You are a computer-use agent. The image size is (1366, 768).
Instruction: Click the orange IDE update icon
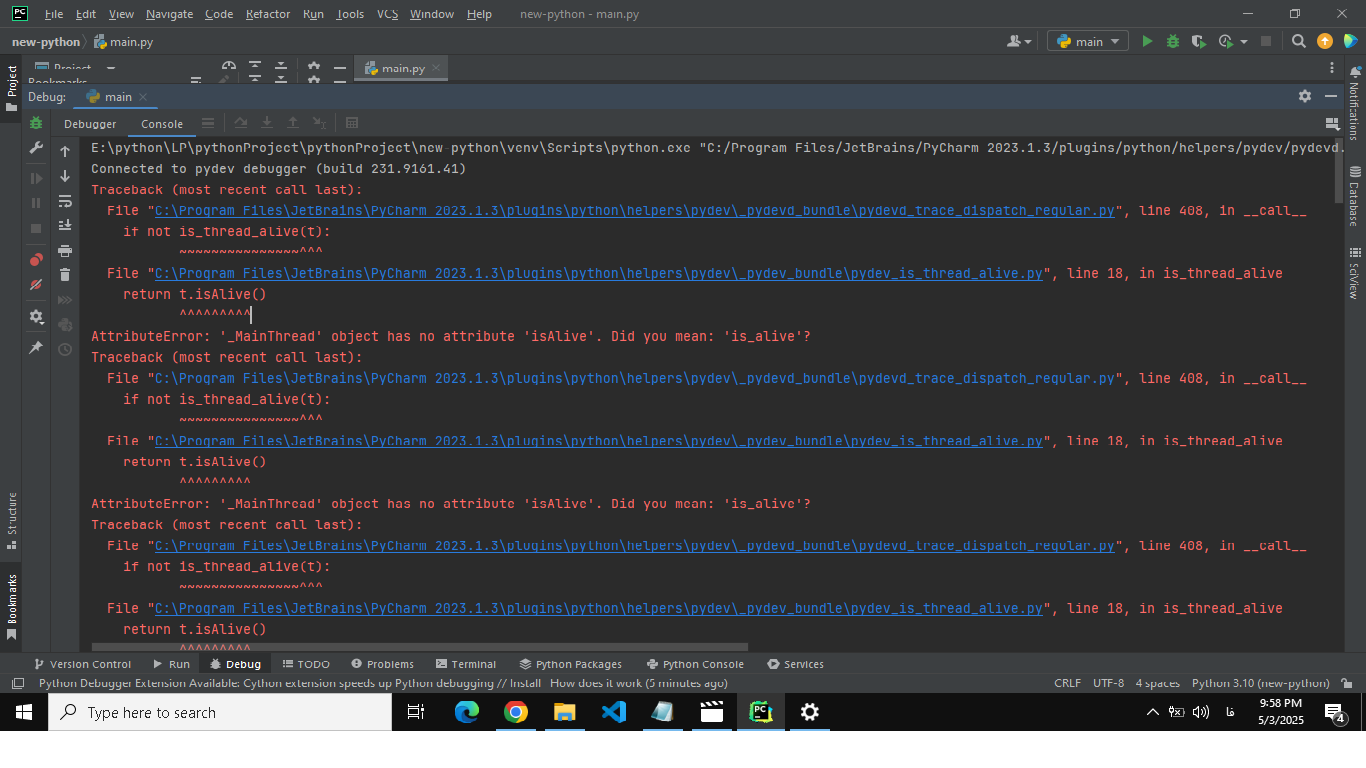[1325, 41]
